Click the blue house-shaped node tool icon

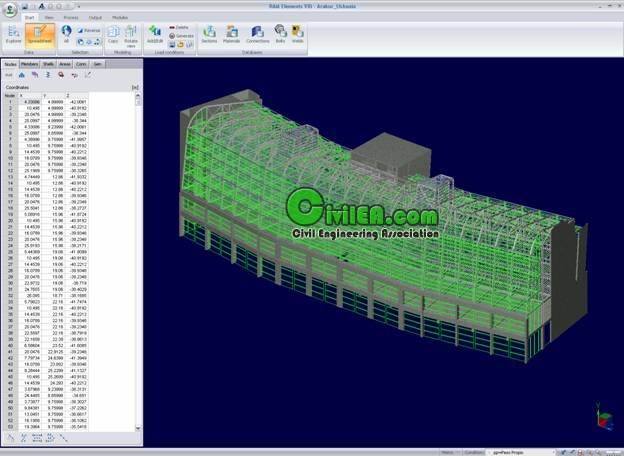tap(21, 75)
